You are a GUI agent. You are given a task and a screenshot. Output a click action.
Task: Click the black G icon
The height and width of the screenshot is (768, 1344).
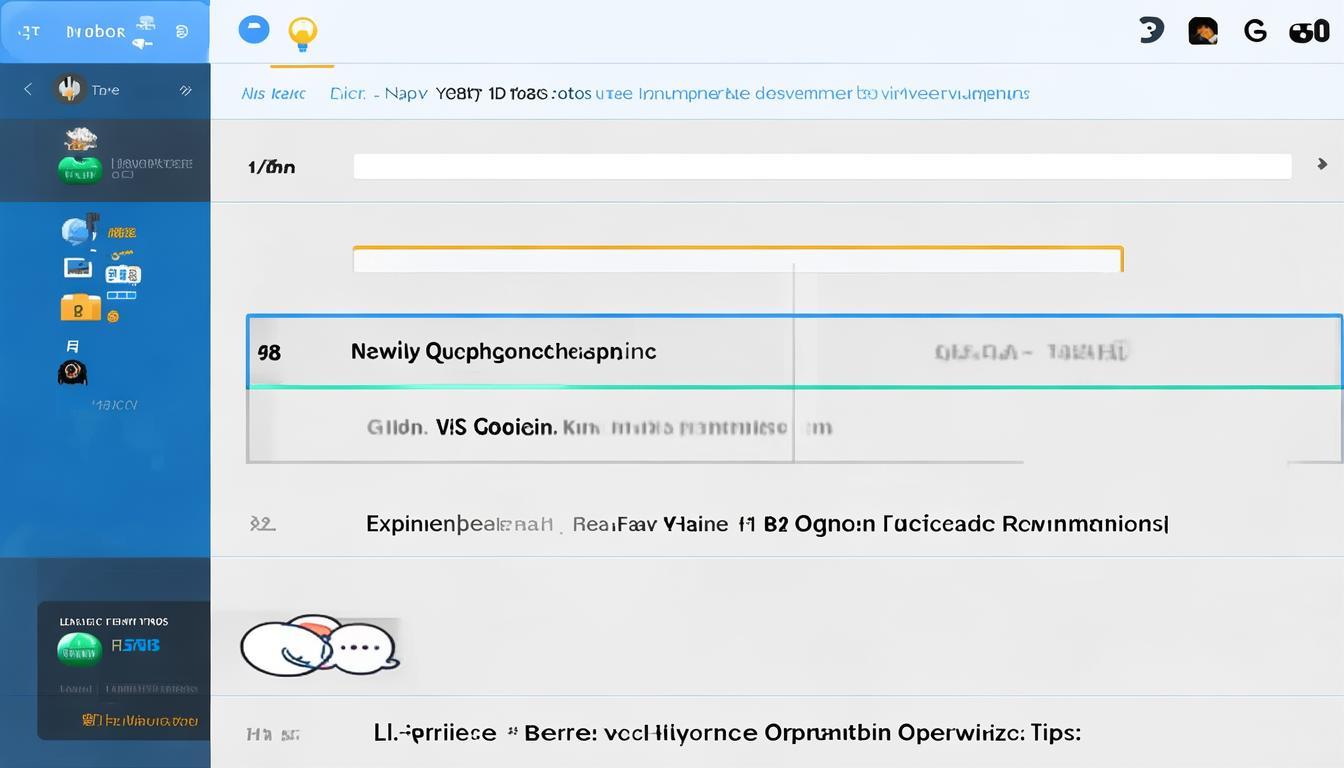point(1255,32)
